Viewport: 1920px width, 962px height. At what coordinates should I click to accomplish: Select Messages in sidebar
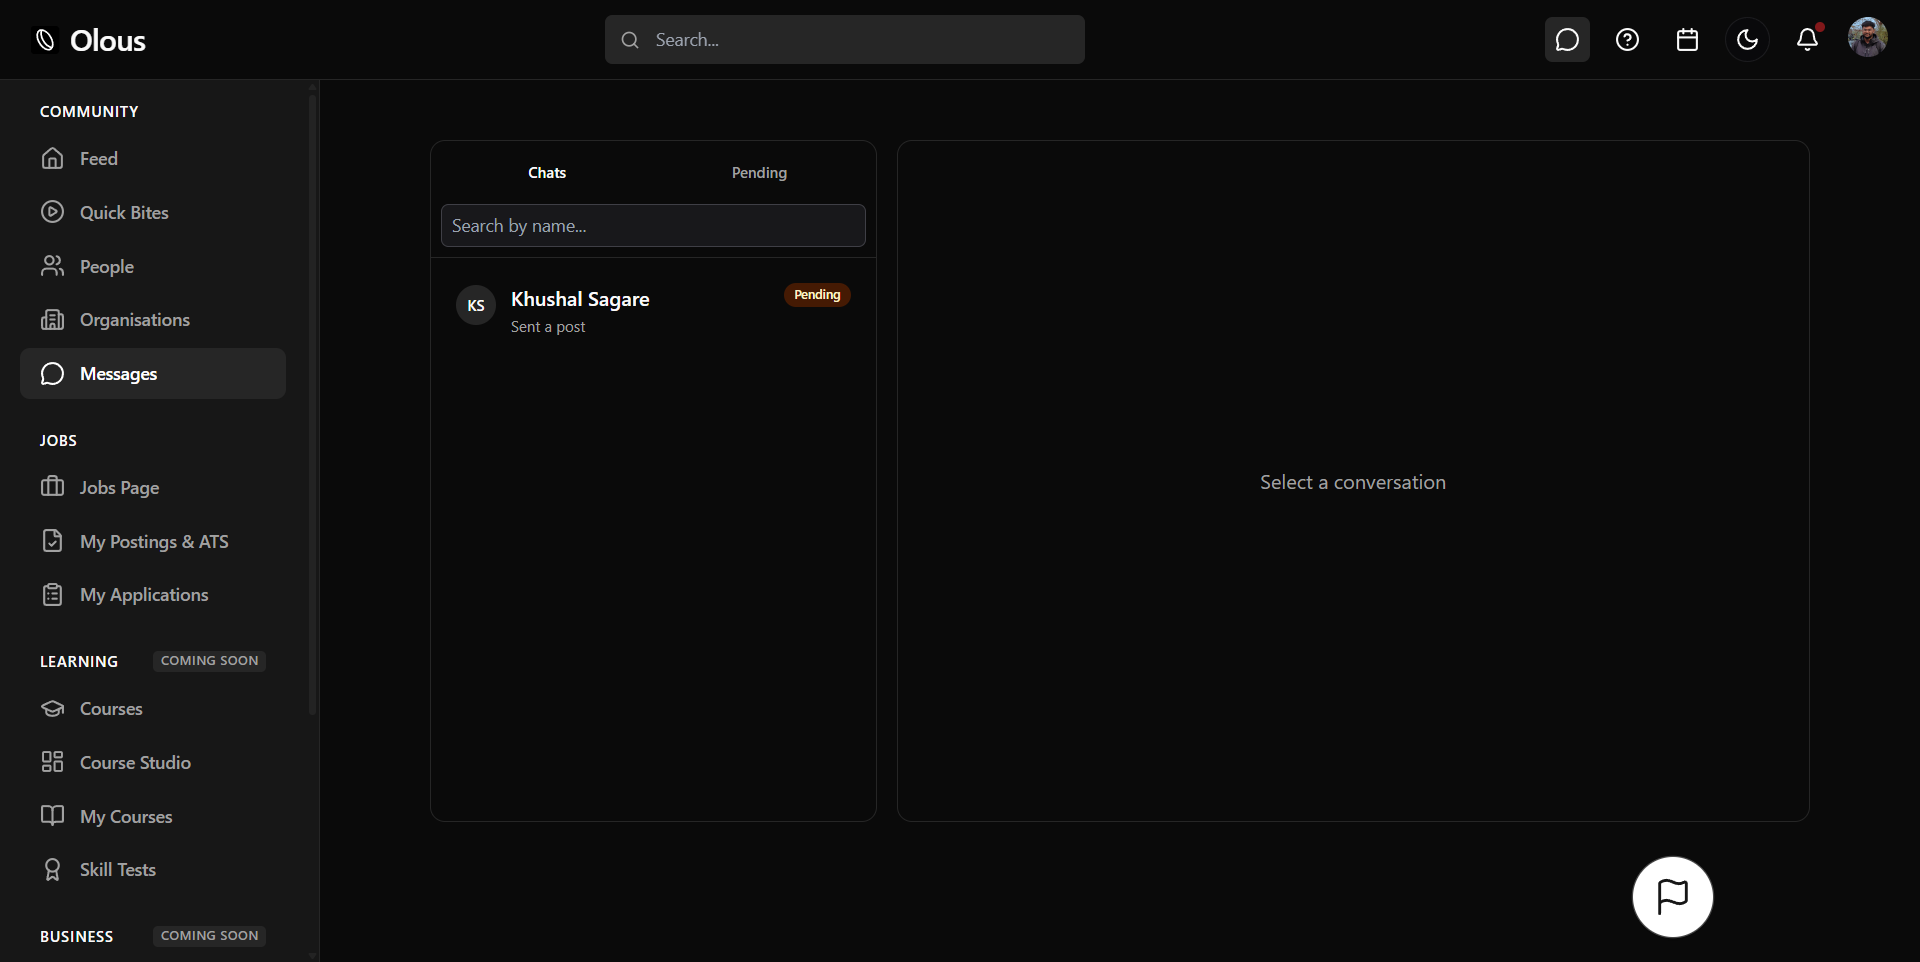[153, 374]
